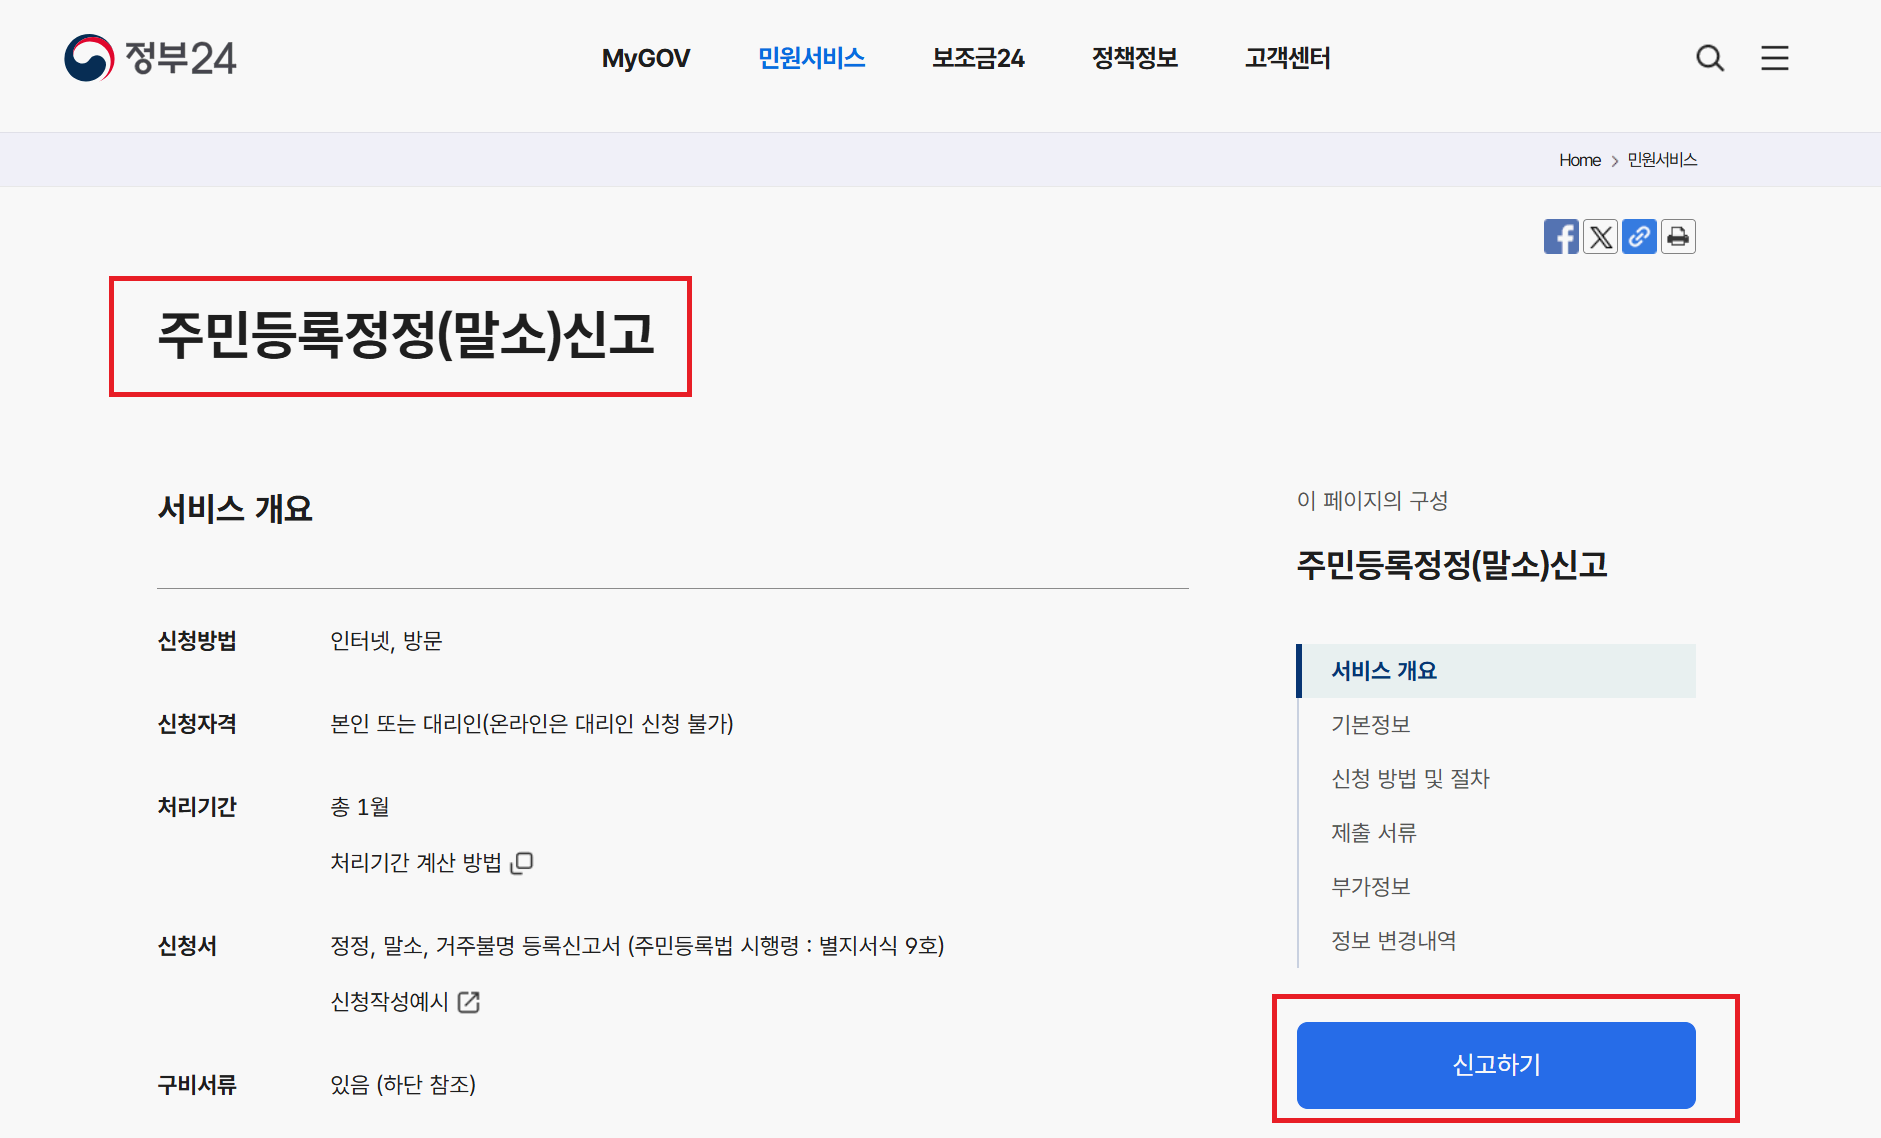Open the 제출 서류 section

pyautogui.click(x=1374, y=832)
